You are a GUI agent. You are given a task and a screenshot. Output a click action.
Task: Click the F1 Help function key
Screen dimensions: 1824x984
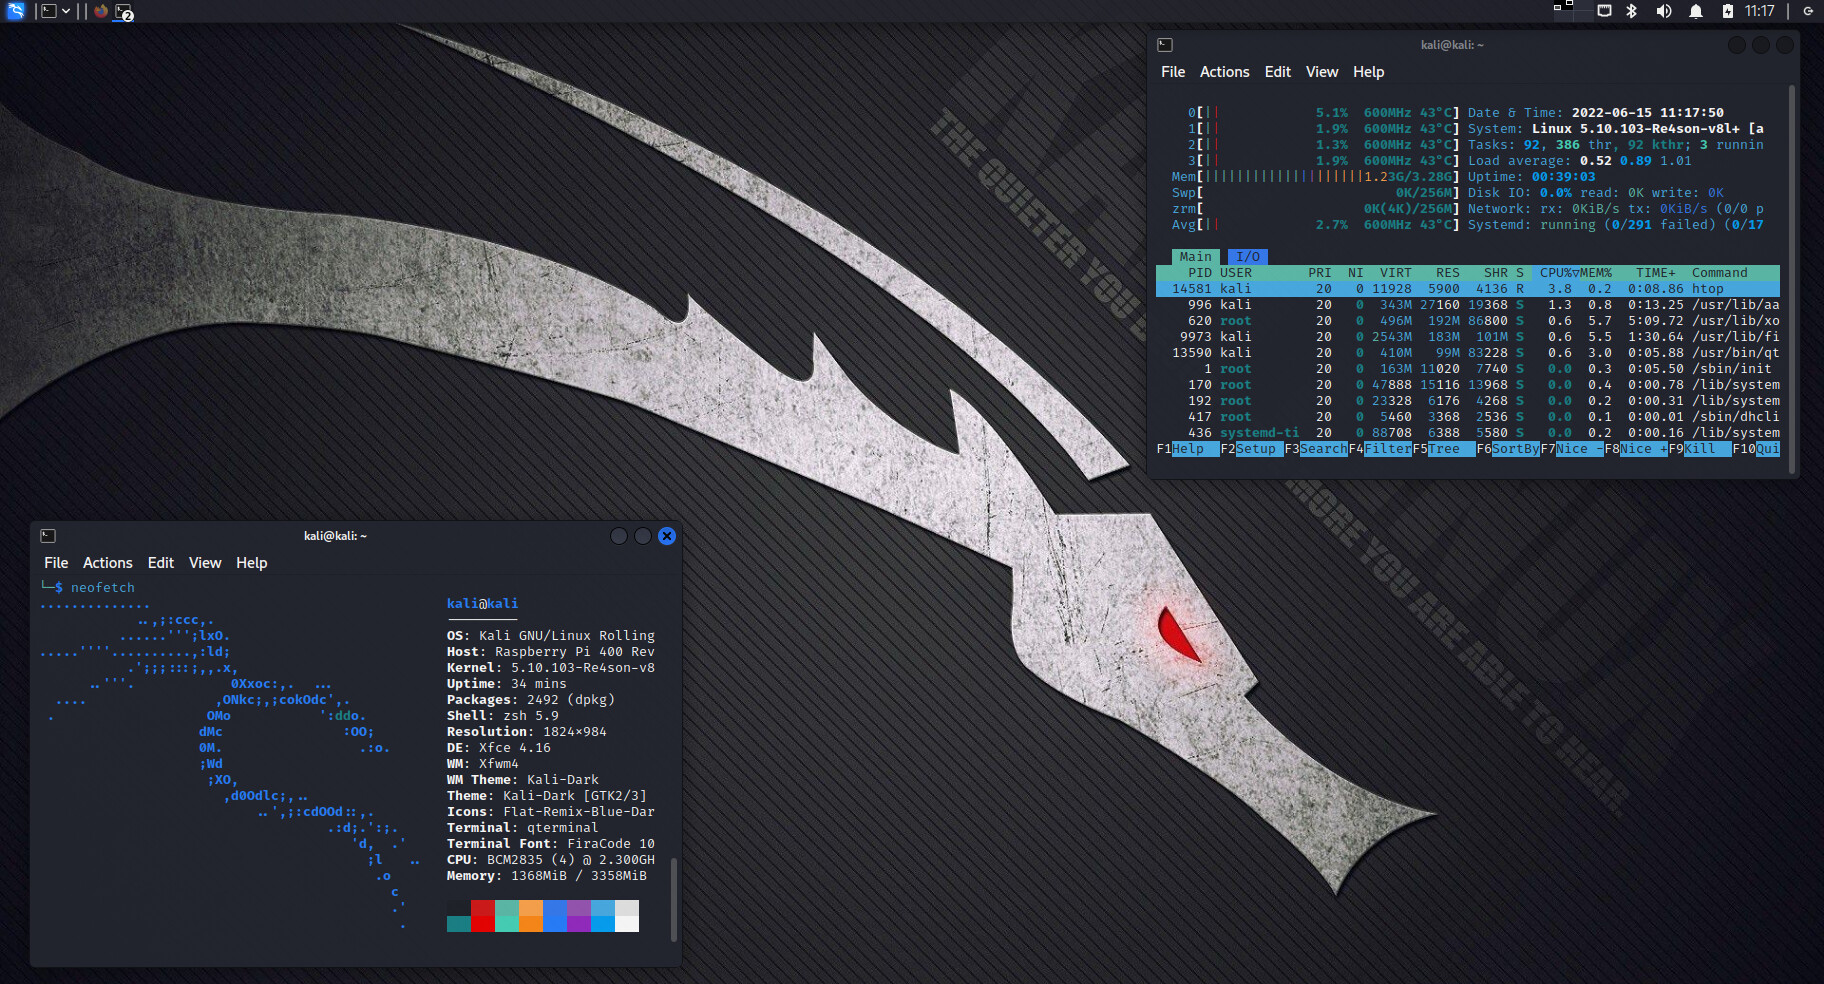tap(1188, 449)
